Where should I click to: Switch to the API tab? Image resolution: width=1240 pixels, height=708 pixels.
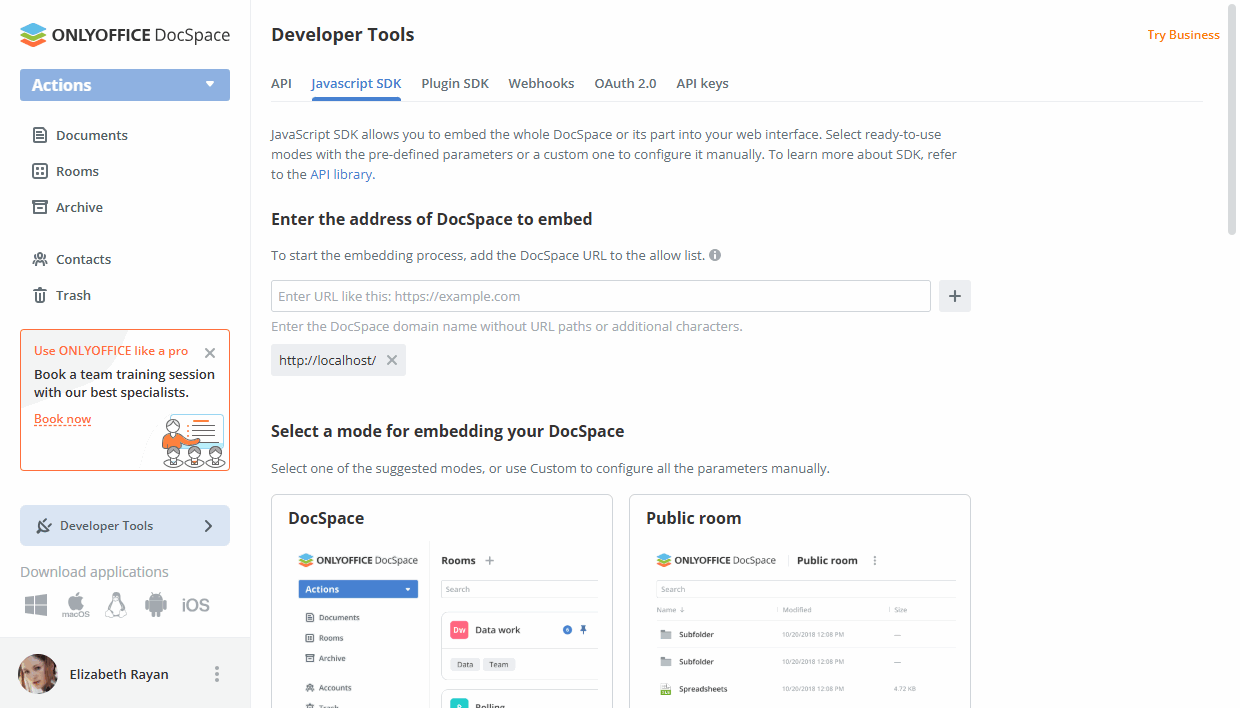coord(281,84)
